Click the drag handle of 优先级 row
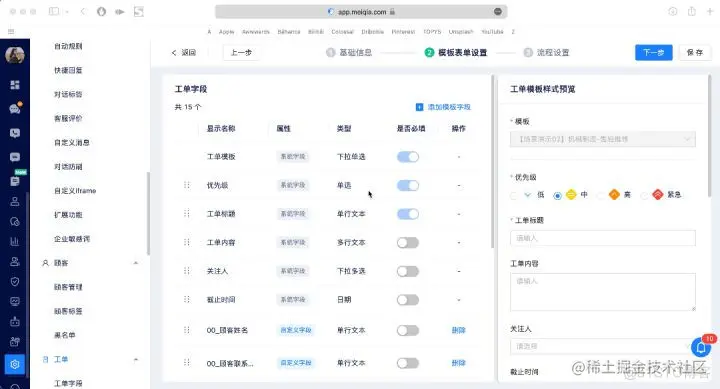The image size is (720, 389). tap(186, 185)
